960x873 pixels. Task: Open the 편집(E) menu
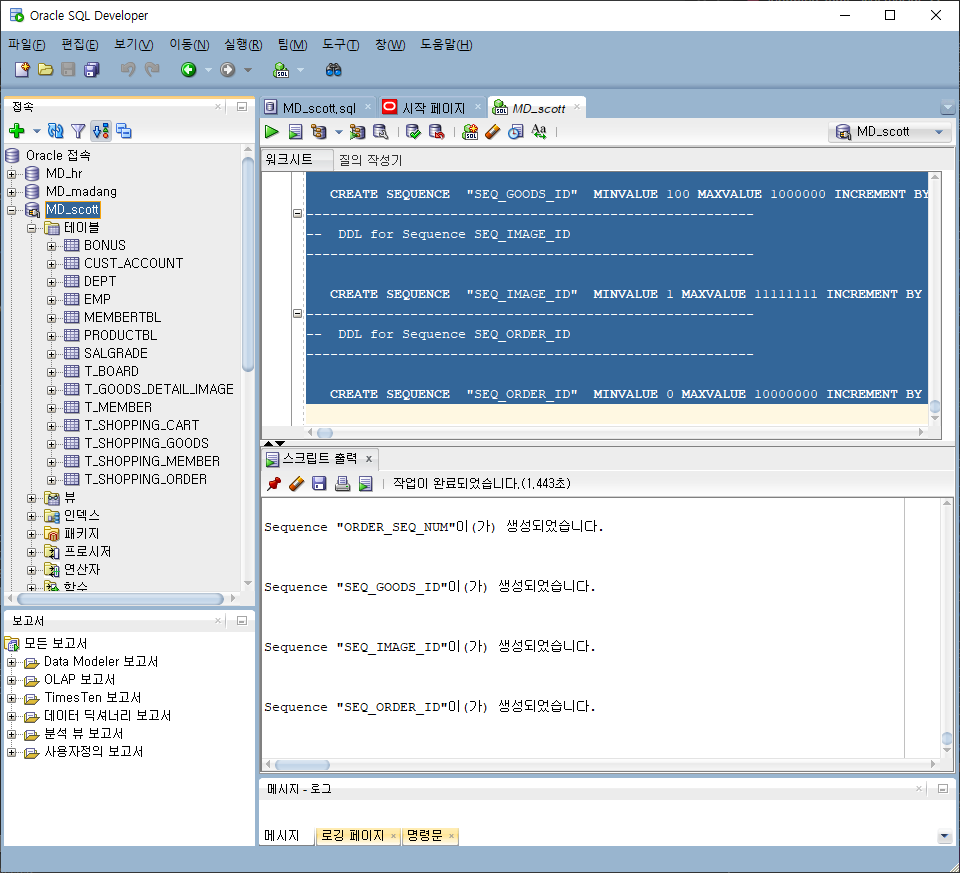coord(80,45)
